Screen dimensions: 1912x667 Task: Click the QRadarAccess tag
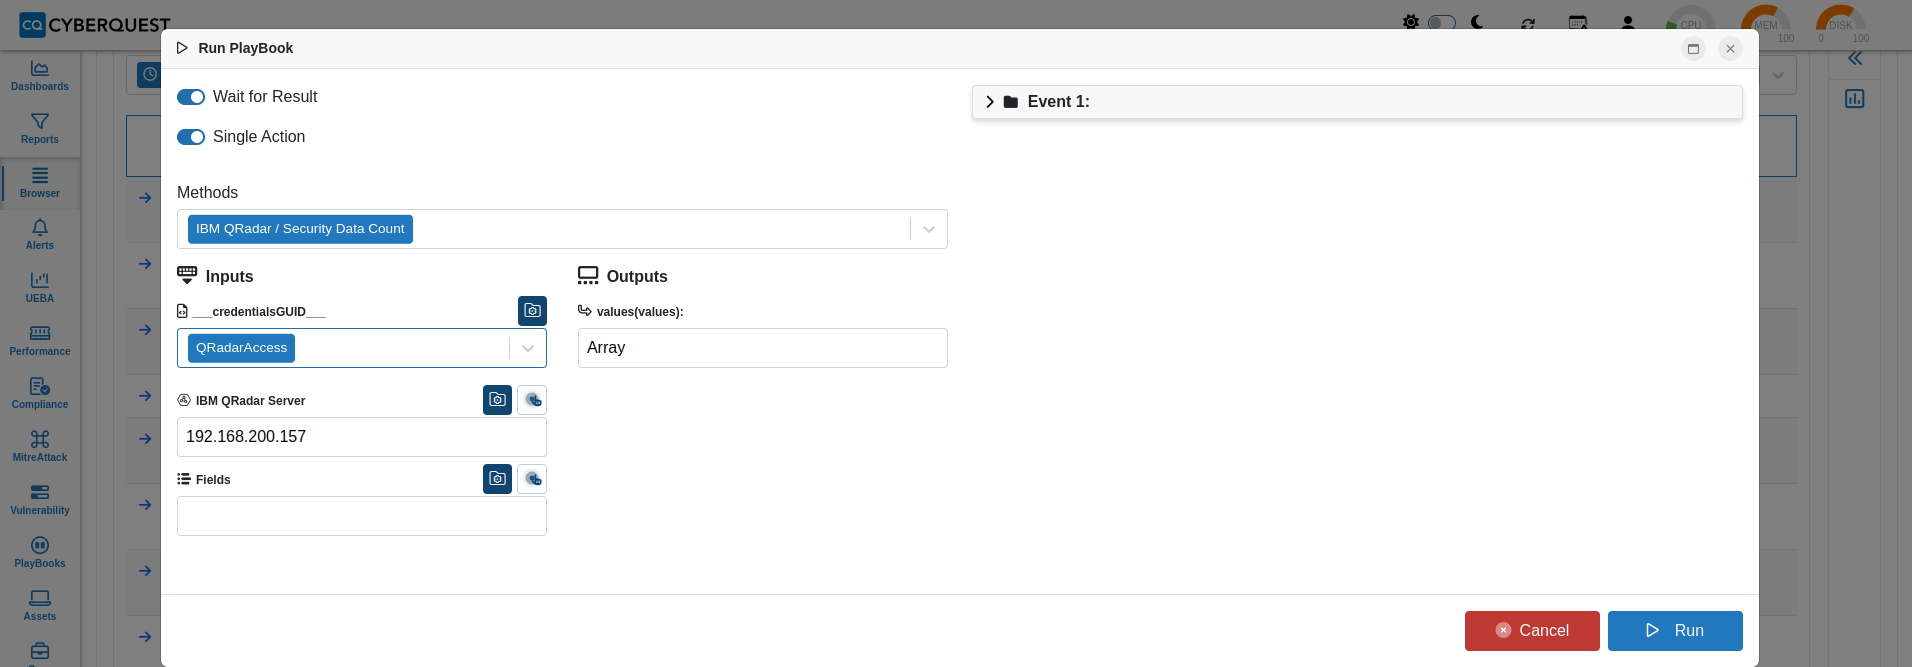241,348
